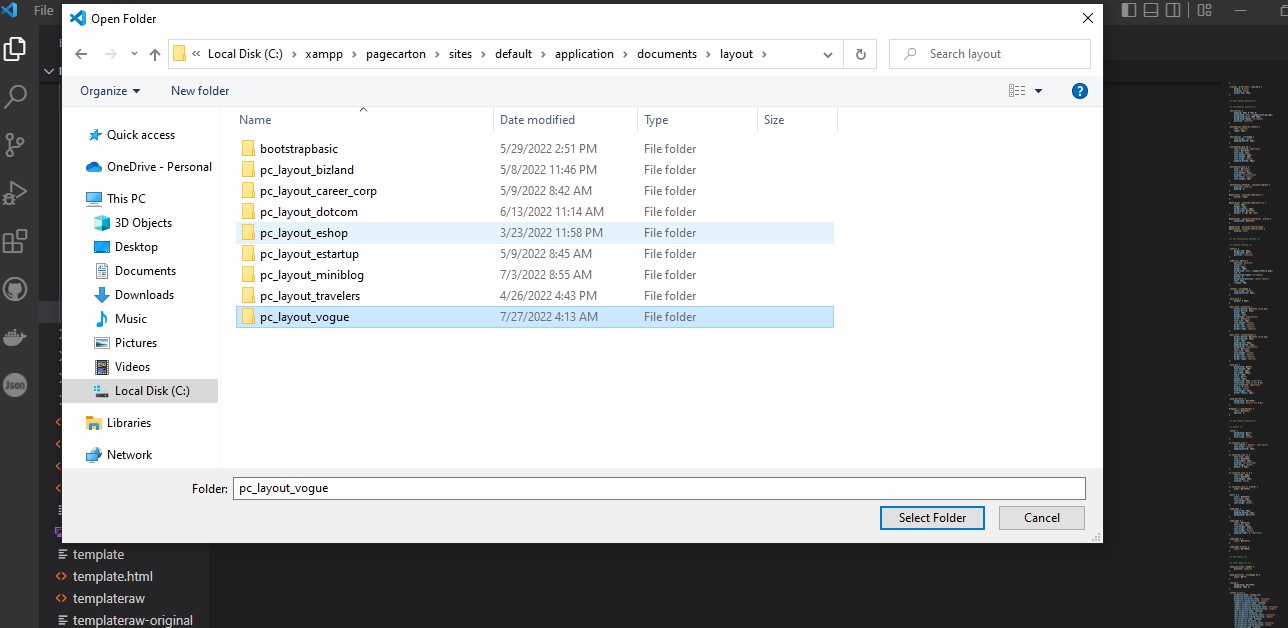Open templateraw-original in VS Code explorer

click(132, 620)
